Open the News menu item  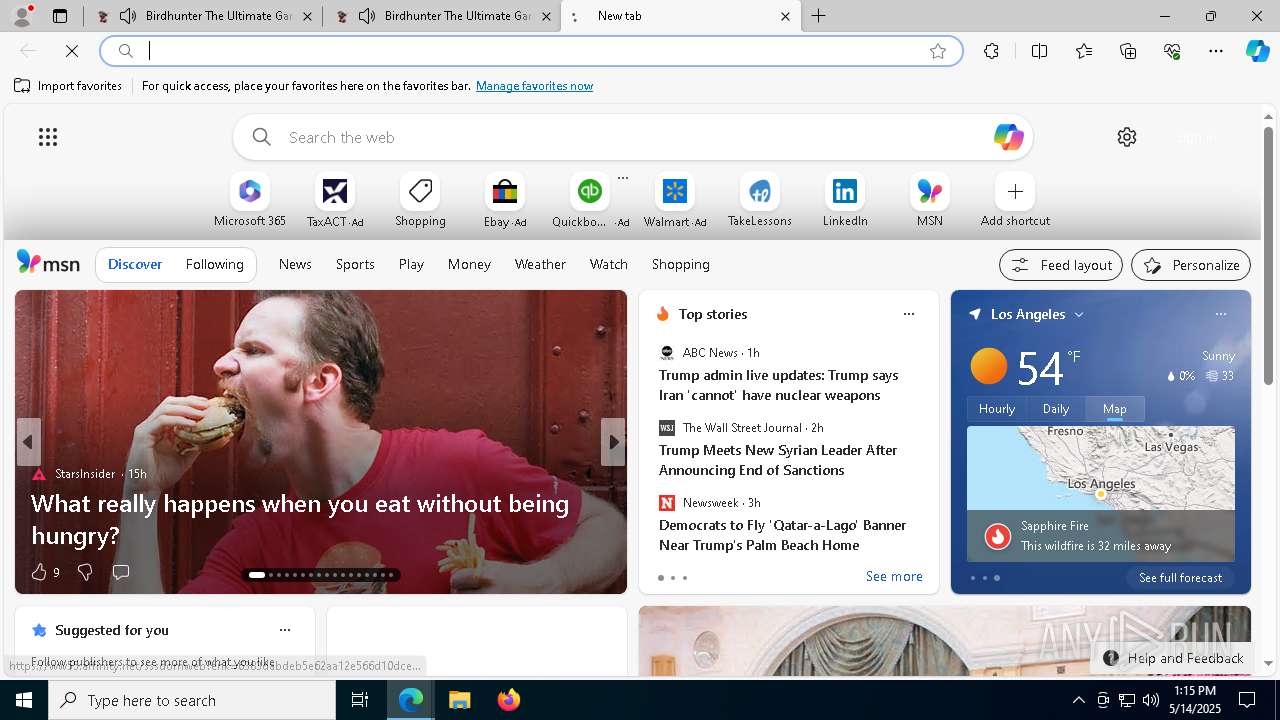295,264
